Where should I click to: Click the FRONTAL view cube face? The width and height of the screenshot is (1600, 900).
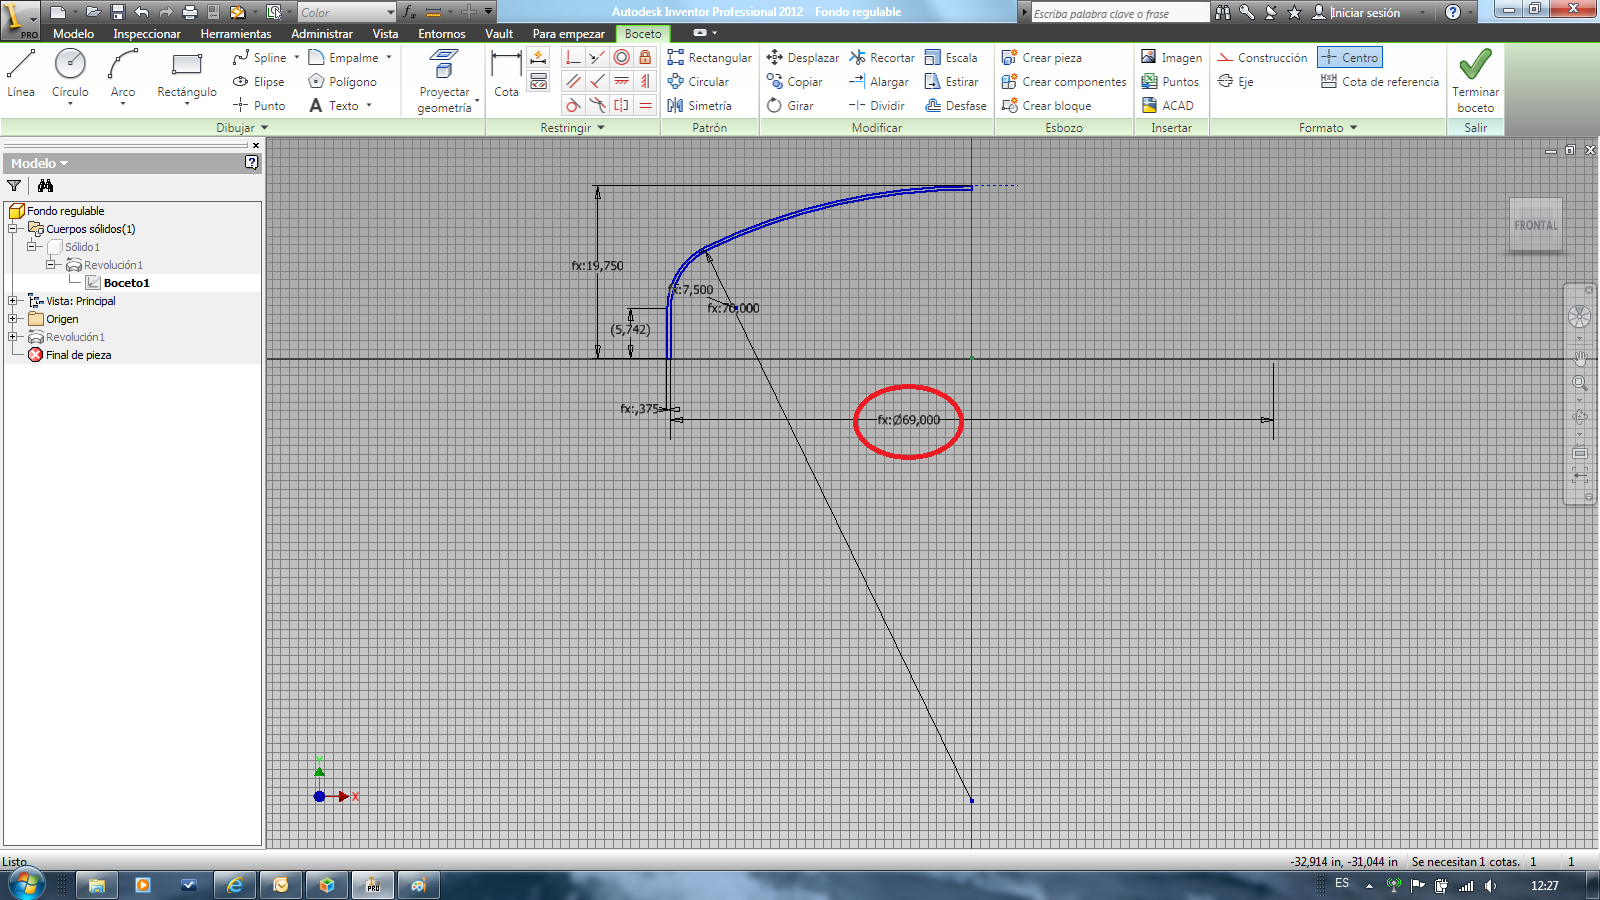pos(1536,225)
